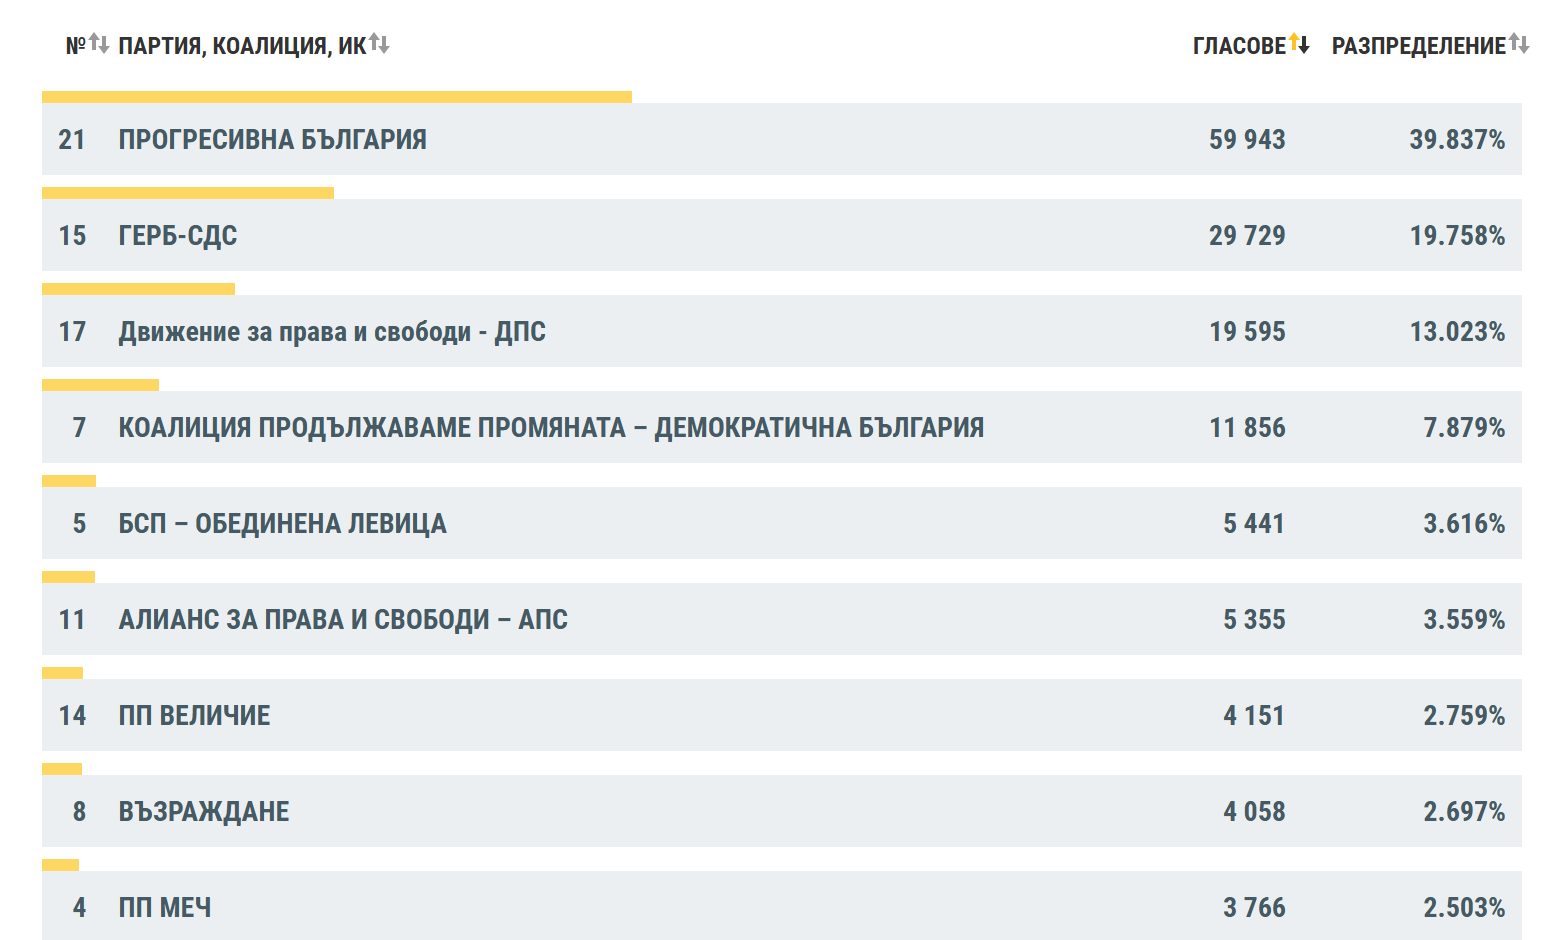The height and width of the screenshot is (940, 1554).
Task: Sort by РАЗПРЕДЕЛЕНИЕ arrows icon
Action: 1519,44
